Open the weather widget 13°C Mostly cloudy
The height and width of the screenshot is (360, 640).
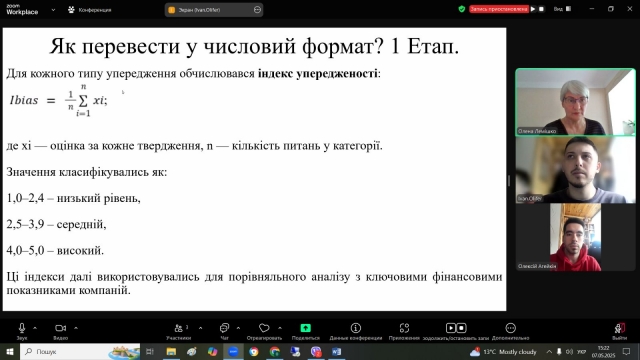tap(503, 351)
